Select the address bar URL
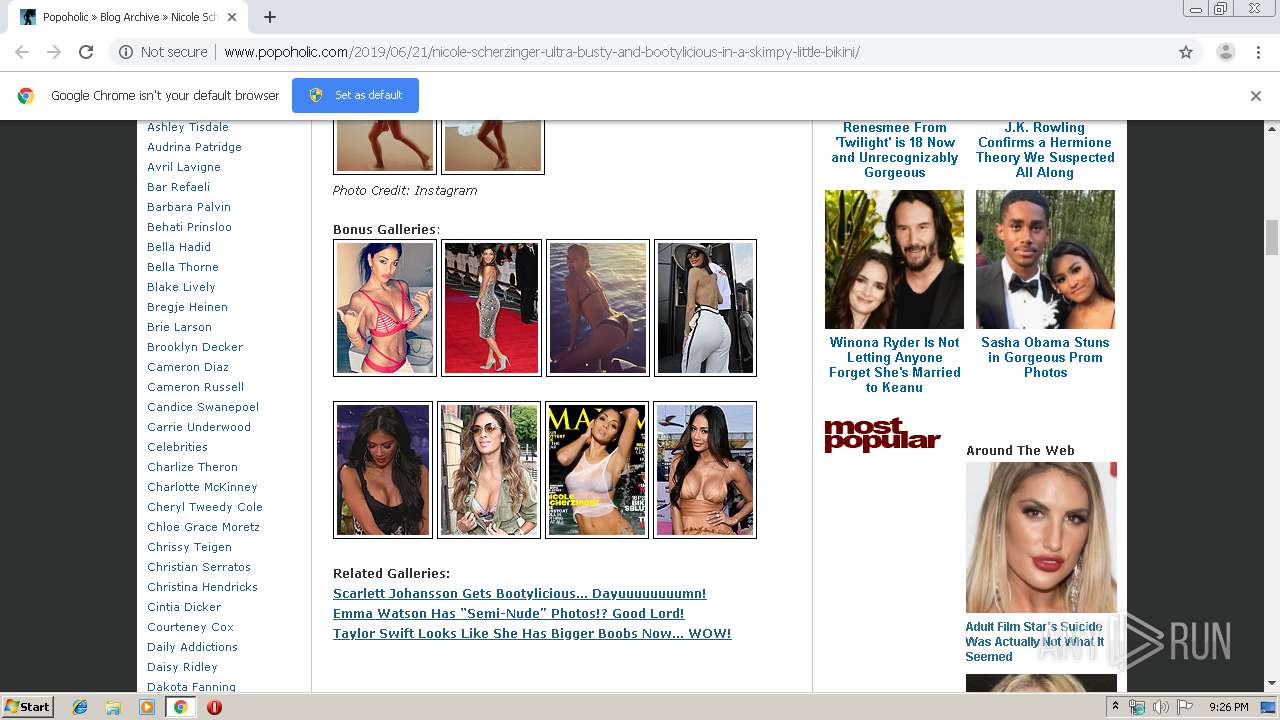 pos(541,52)
